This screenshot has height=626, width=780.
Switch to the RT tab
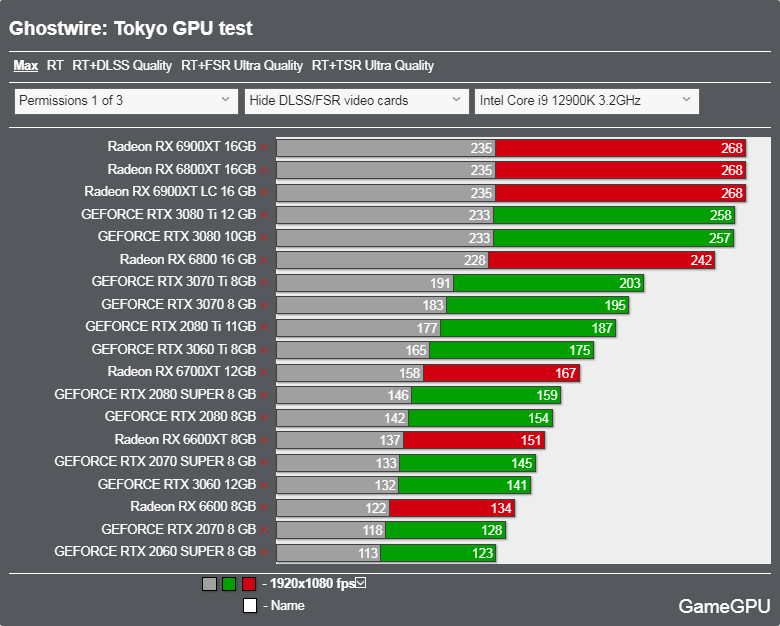pos(55,66)
